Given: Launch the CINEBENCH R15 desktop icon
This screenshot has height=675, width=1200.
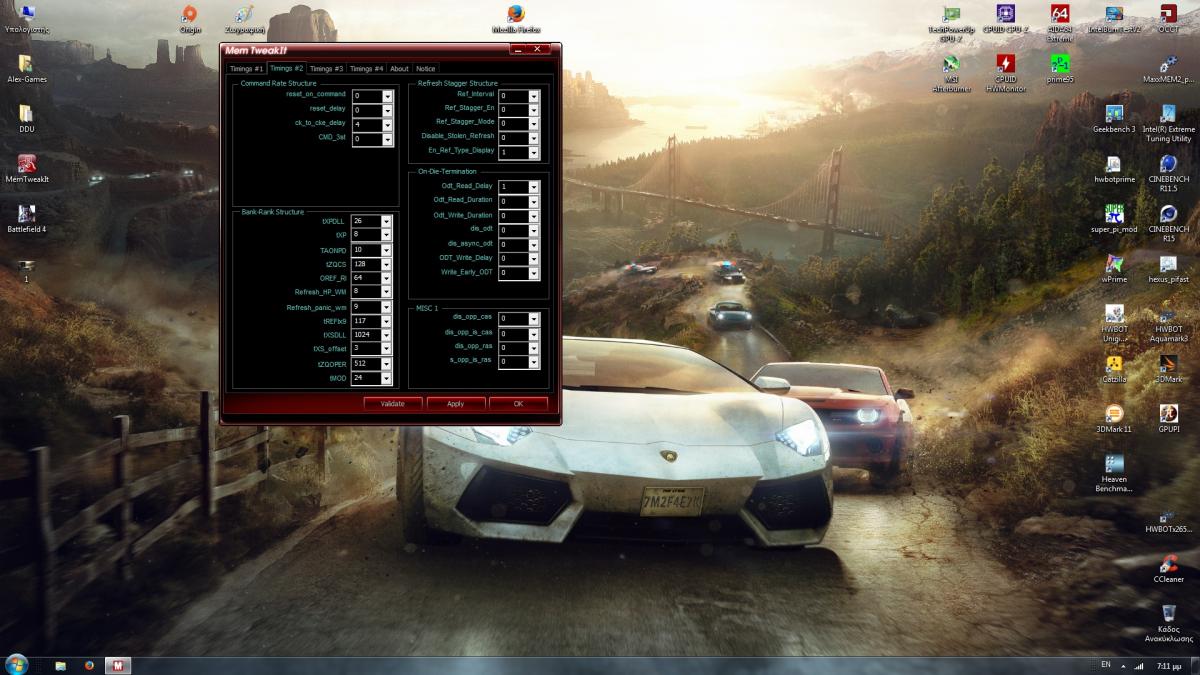Looking at the screenshot, I should (x=1168, y=221).
